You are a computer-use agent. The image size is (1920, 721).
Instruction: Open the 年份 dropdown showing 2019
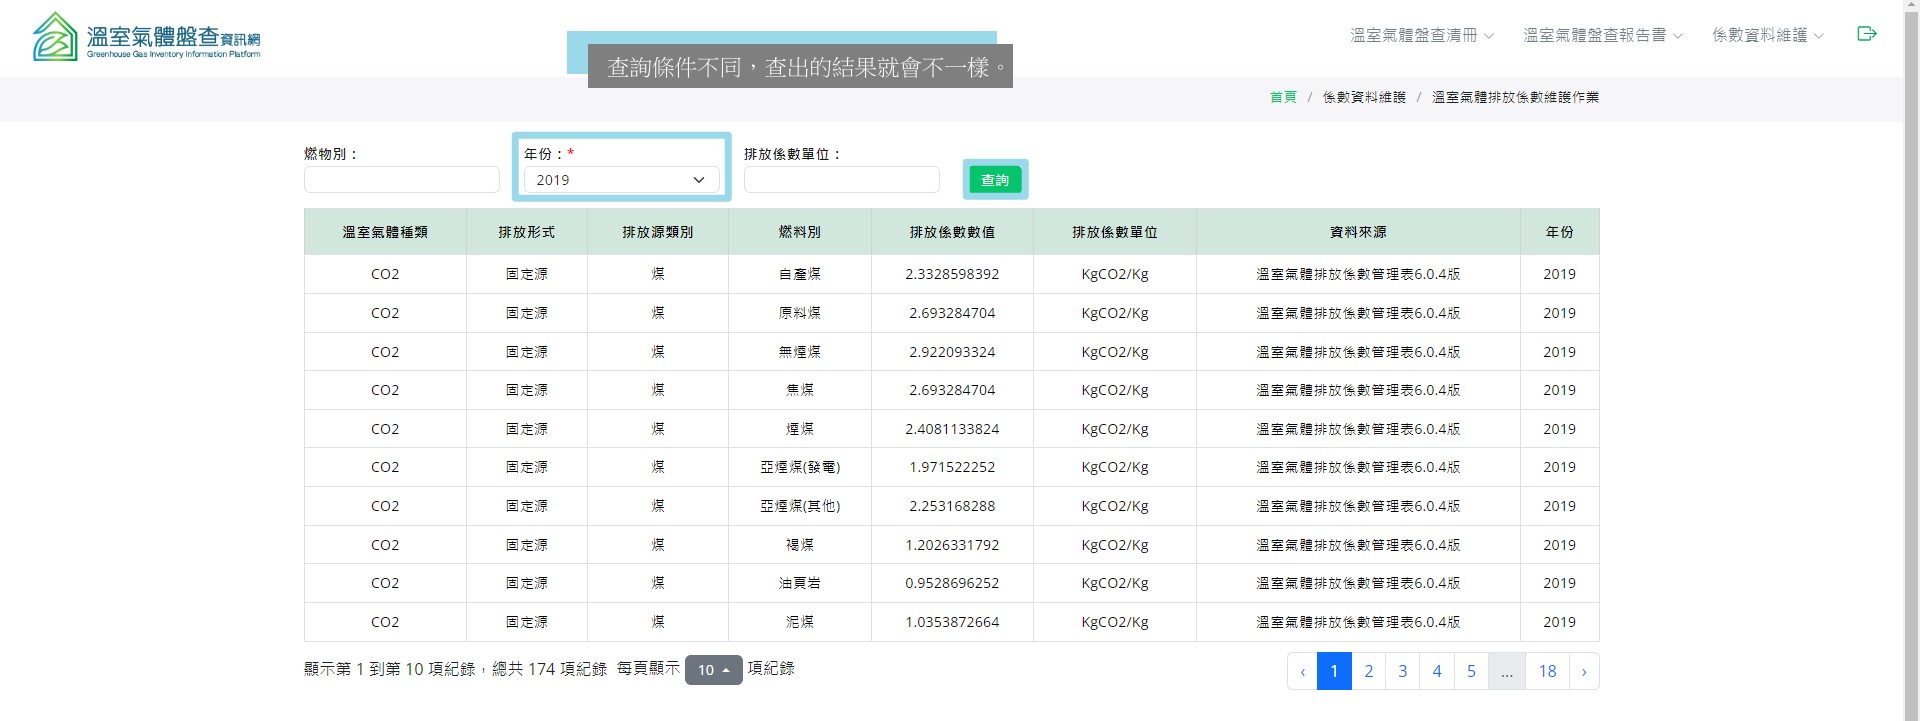point(621,180)
